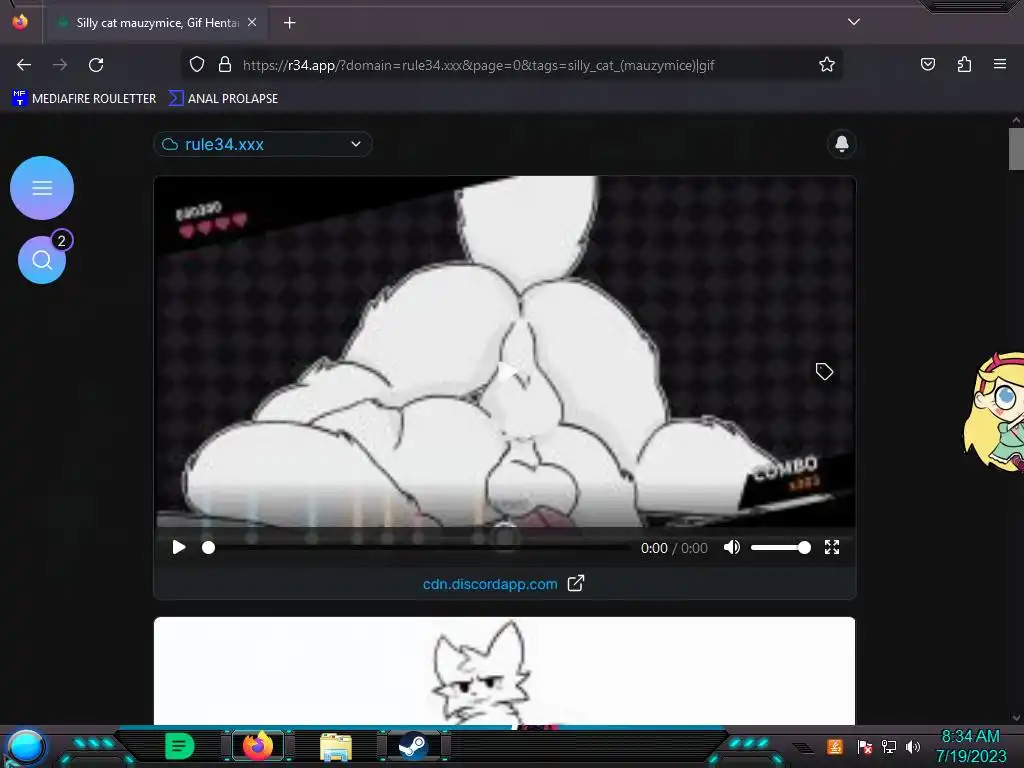Screen dimensions: 1024x768
Task: Click the scrollbar down arrow
Action: pos(1016,718)
